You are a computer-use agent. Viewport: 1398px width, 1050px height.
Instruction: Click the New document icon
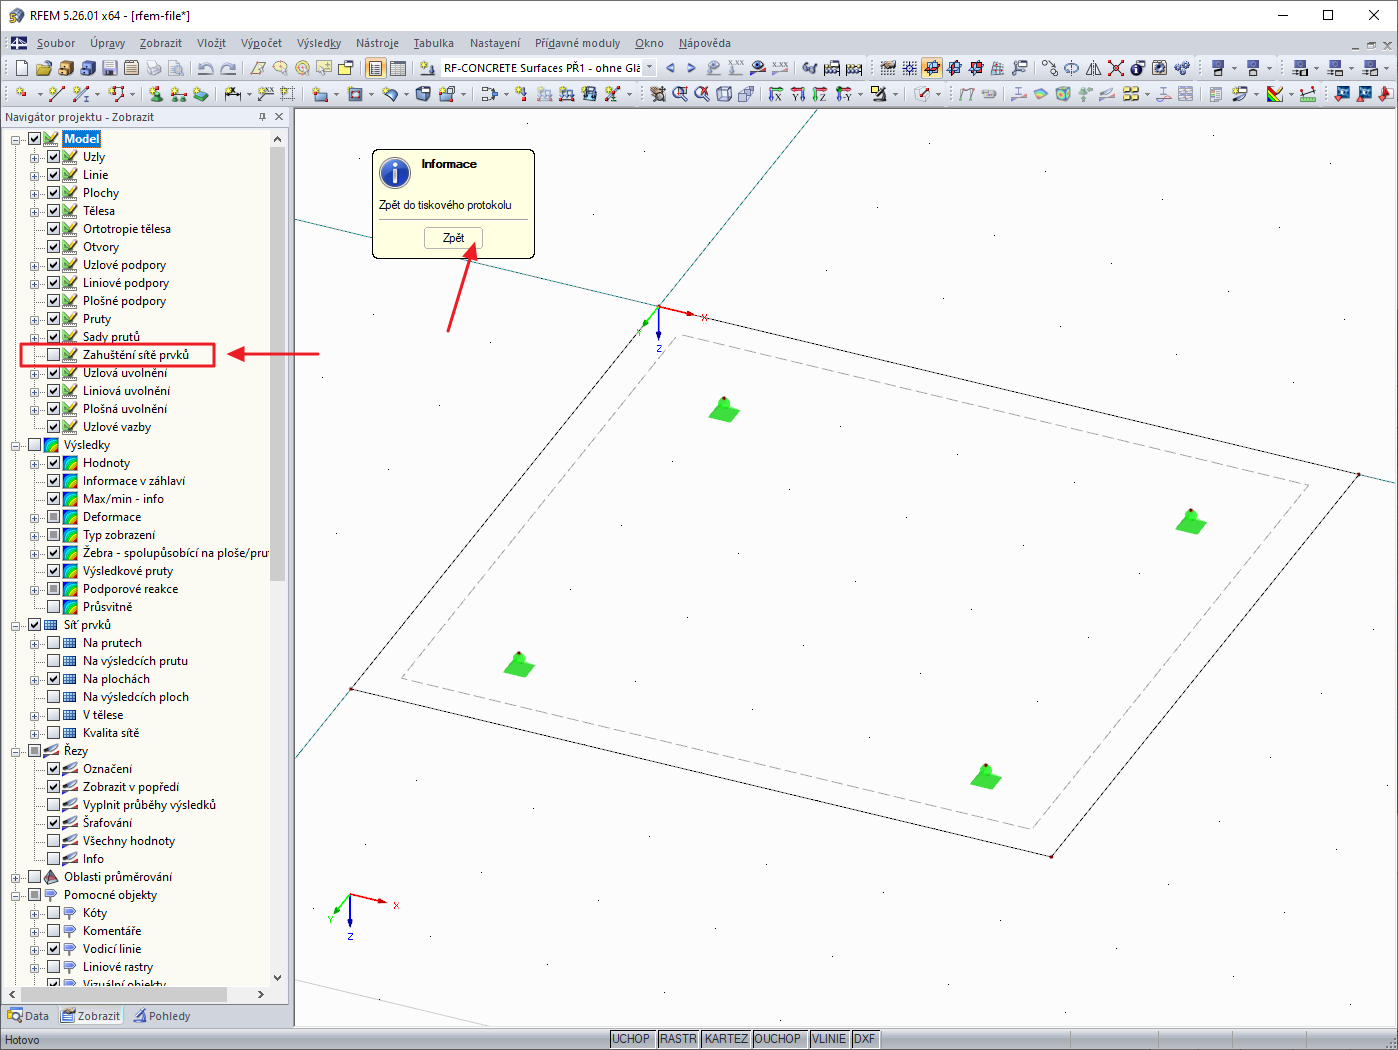coord(21,68)
